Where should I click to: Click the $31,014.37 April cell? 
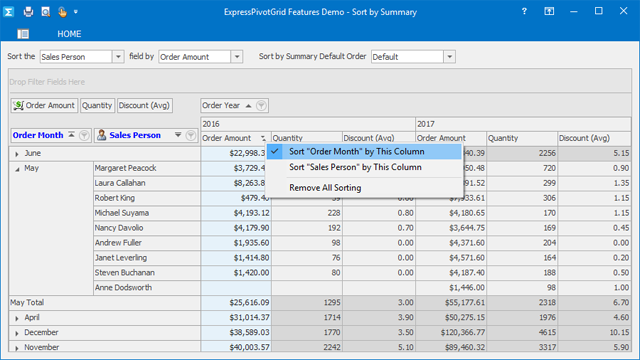point(236,318)
